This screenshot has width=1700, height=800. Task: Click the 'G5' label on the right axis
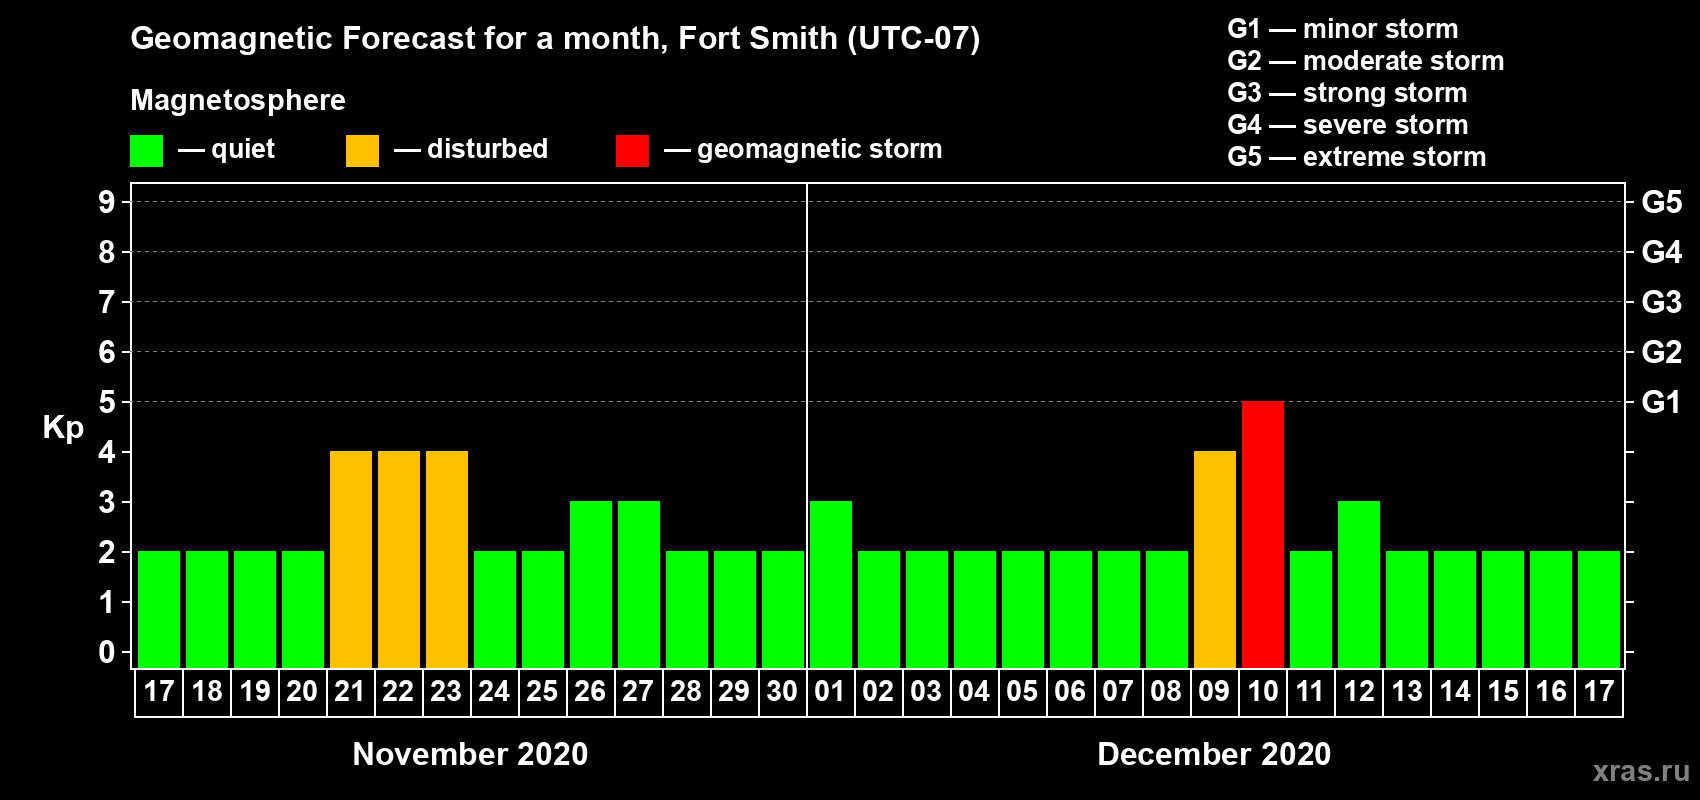point(1662,202)
